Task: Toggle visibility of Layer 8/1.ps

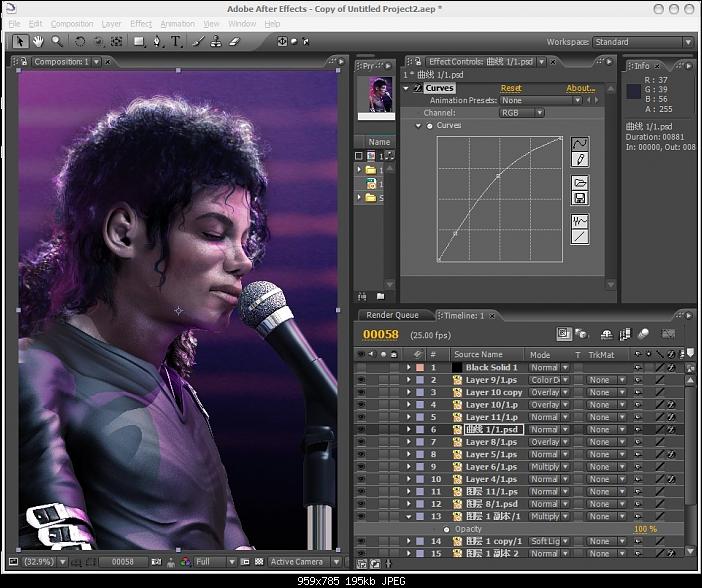Action: [361, 442]
